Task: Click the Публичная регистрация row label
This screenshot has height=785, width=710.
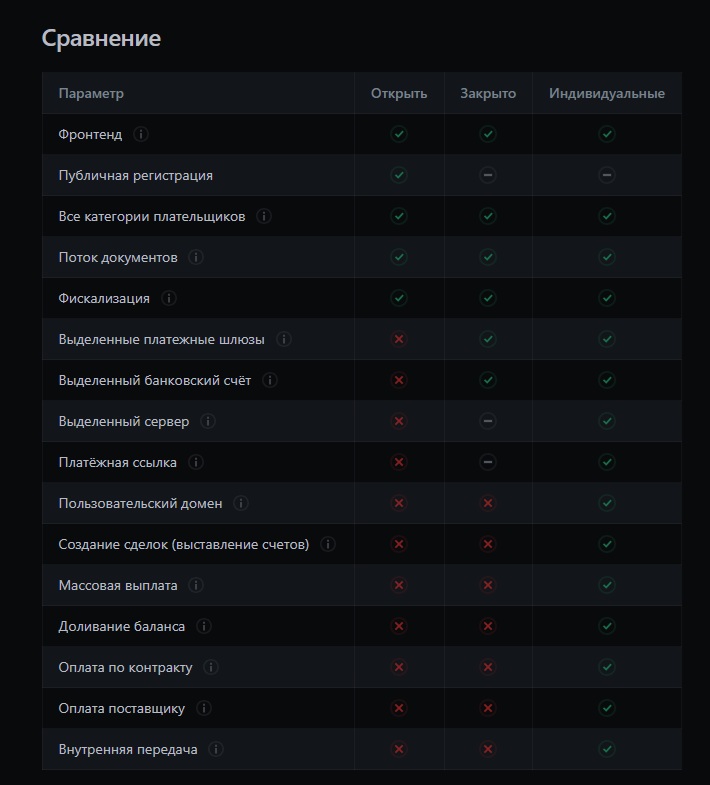Action: (135, 175)
